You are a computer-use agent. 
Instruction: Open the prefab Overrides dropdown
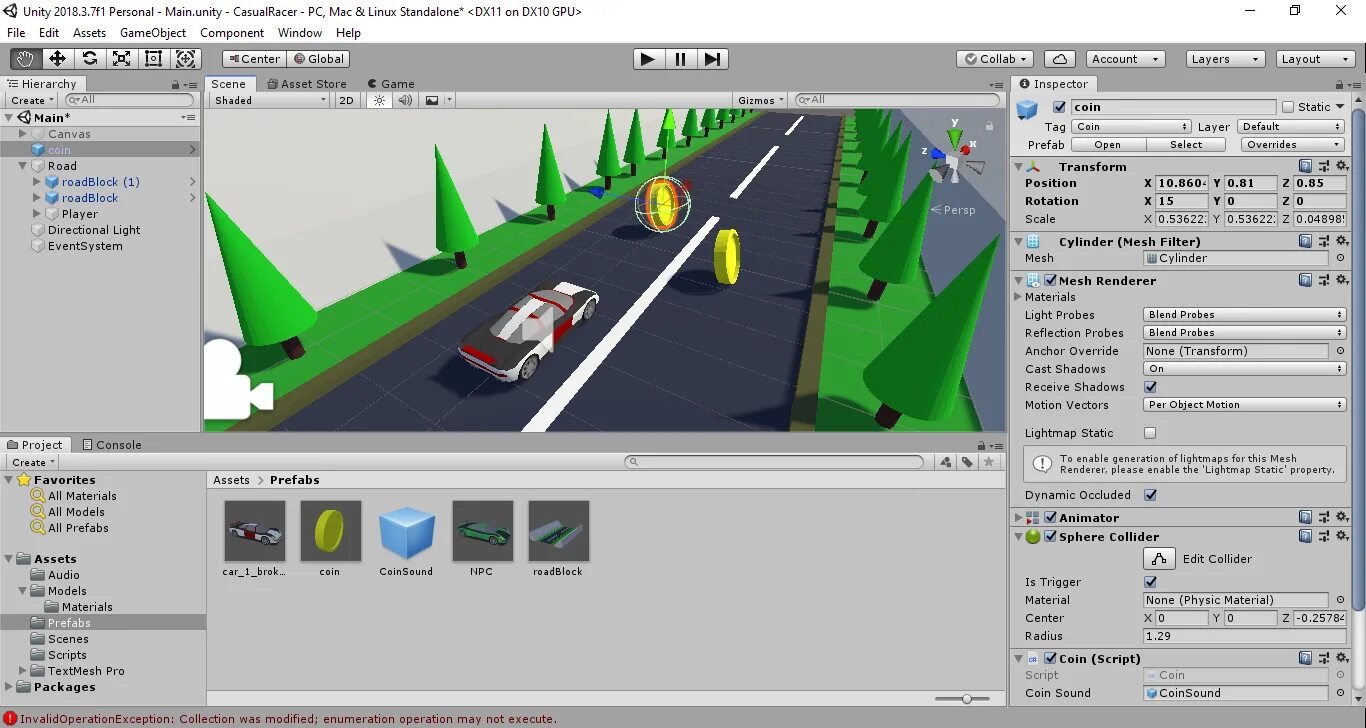click(1291, 145)
